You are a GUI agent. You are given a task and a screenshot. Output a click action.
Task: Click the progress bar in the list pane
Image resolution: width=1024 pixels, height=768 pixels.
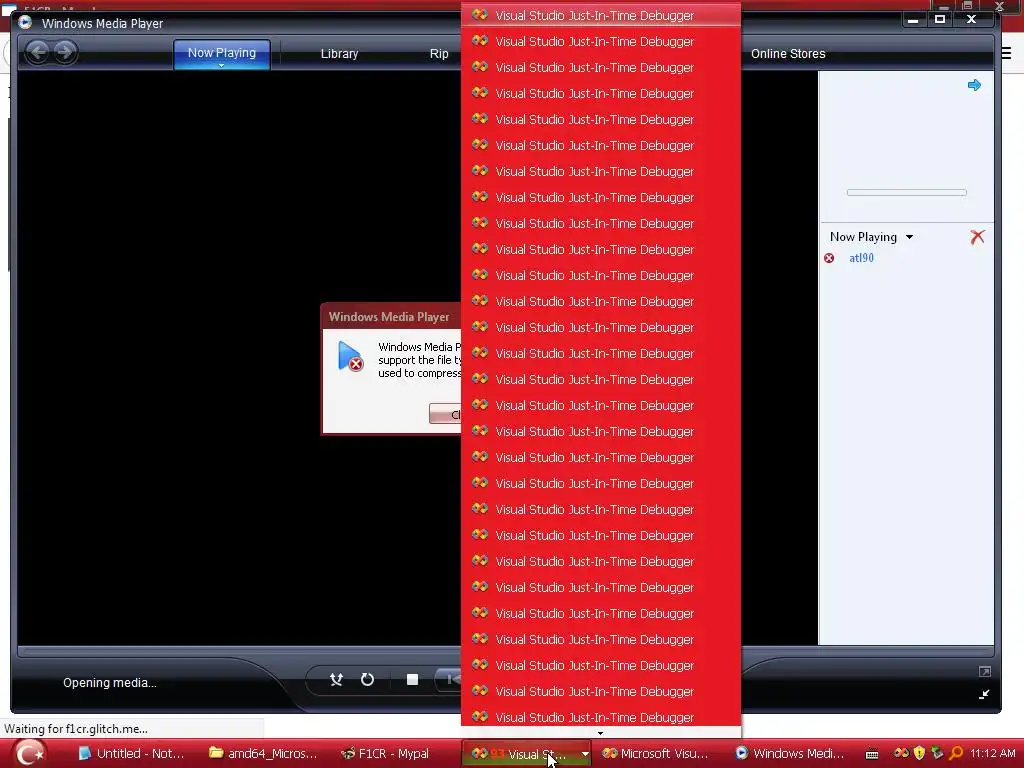coord(906,193)
